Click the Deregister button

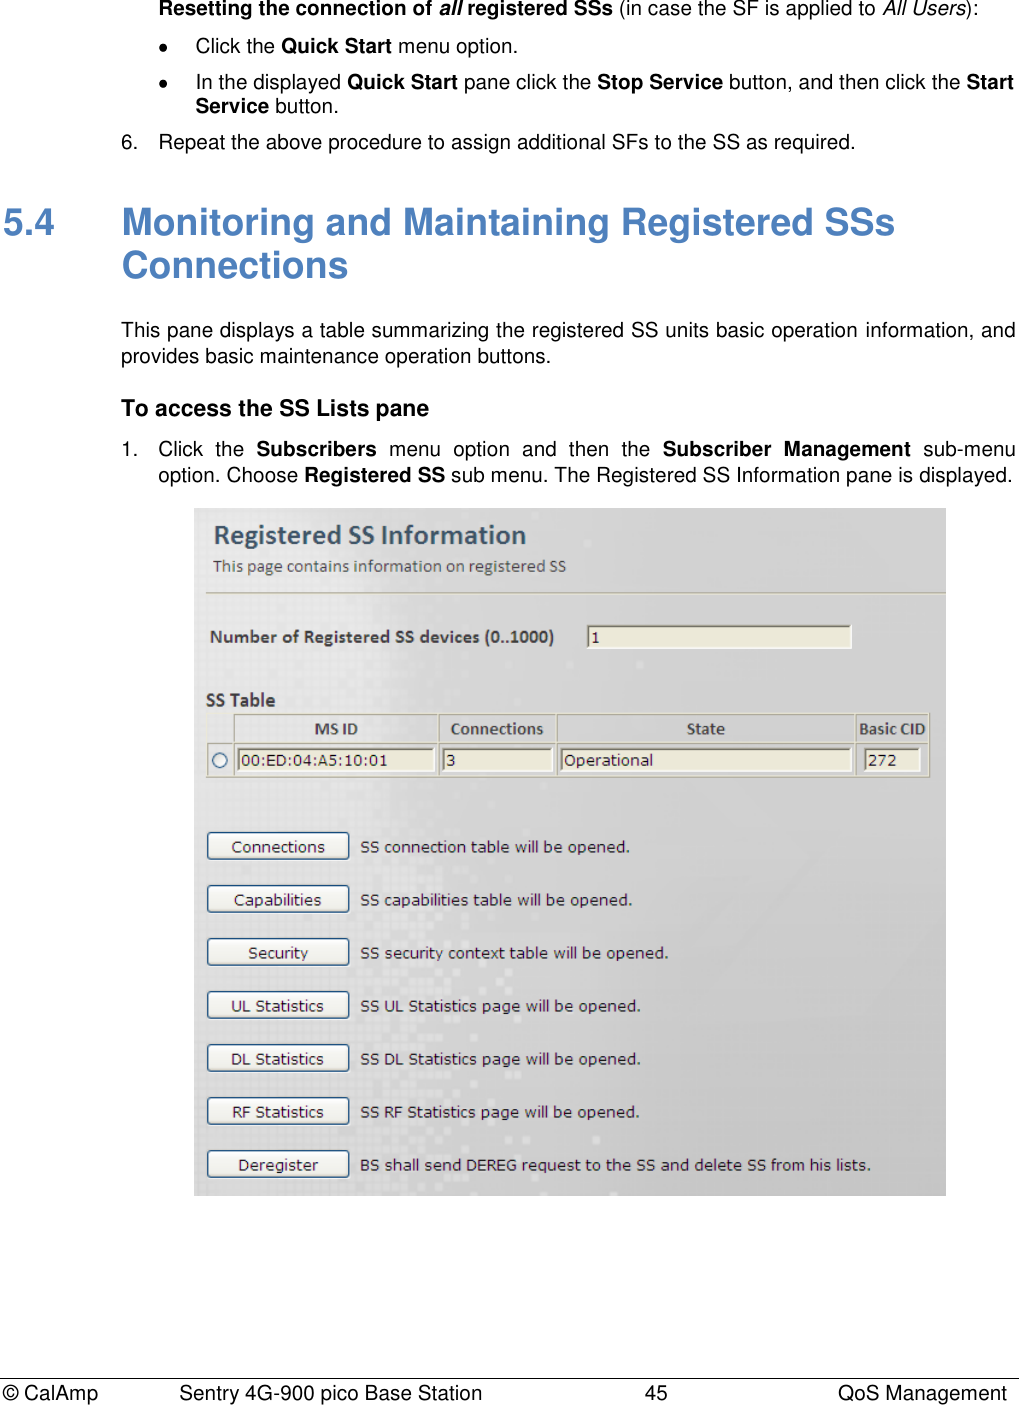click(x=278, y=1164)
